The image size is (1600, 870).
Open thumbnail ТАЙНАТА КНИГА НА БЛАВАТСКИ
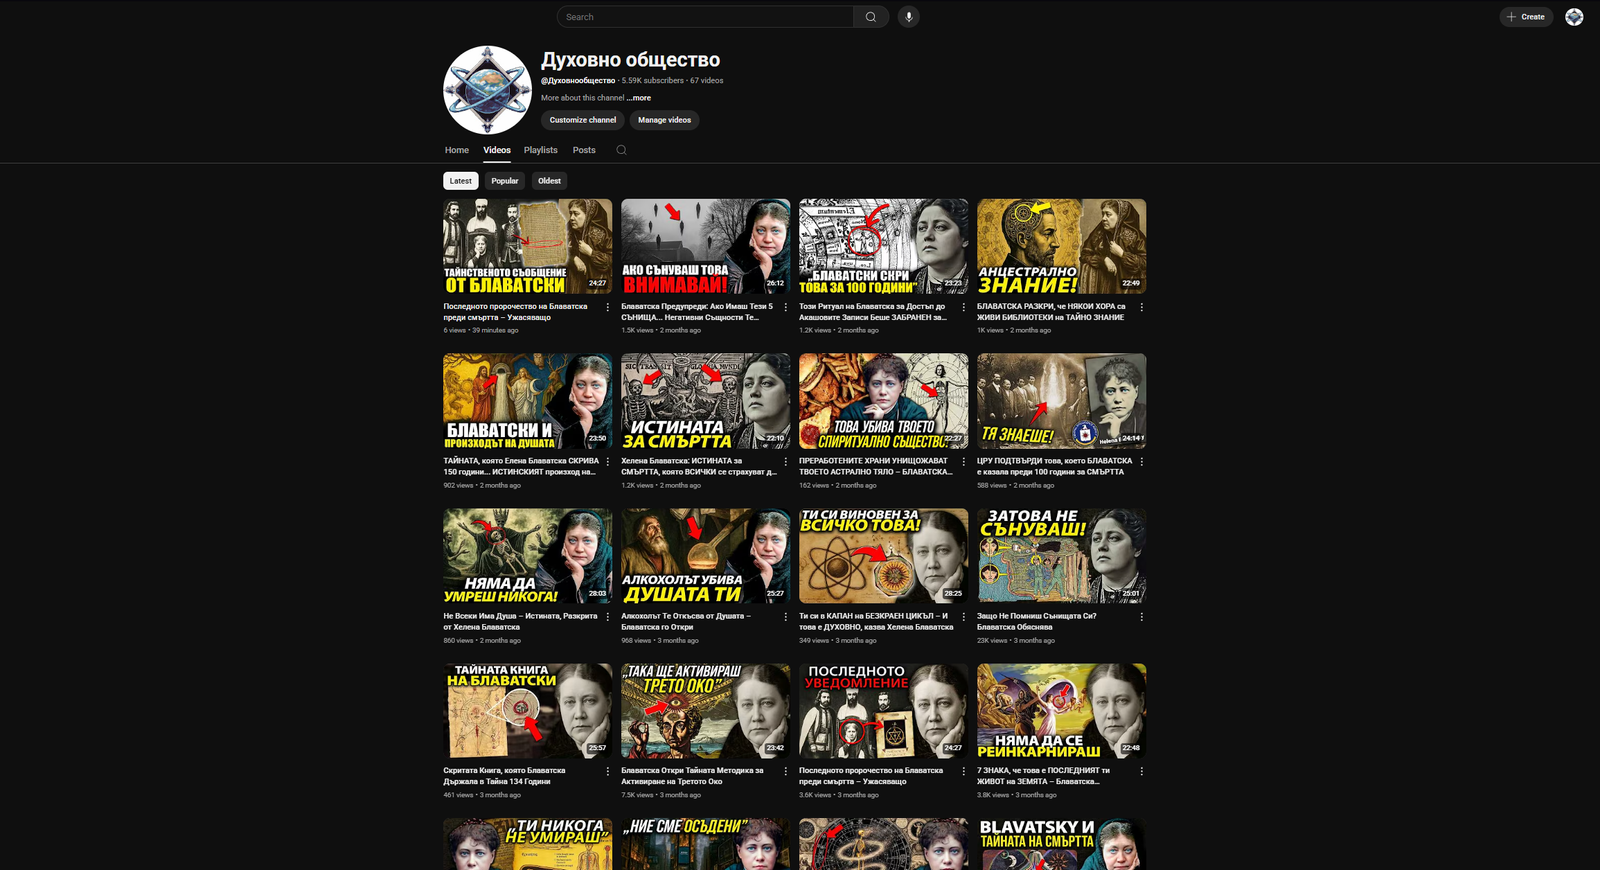(x=528, y=711)
